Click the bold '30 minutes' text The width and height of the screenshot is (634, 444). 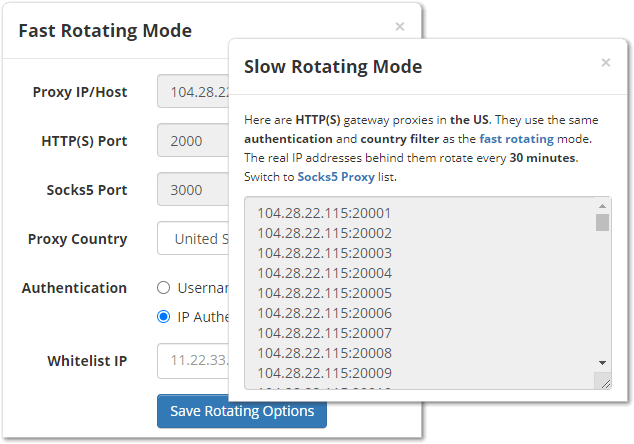point(542,158)
